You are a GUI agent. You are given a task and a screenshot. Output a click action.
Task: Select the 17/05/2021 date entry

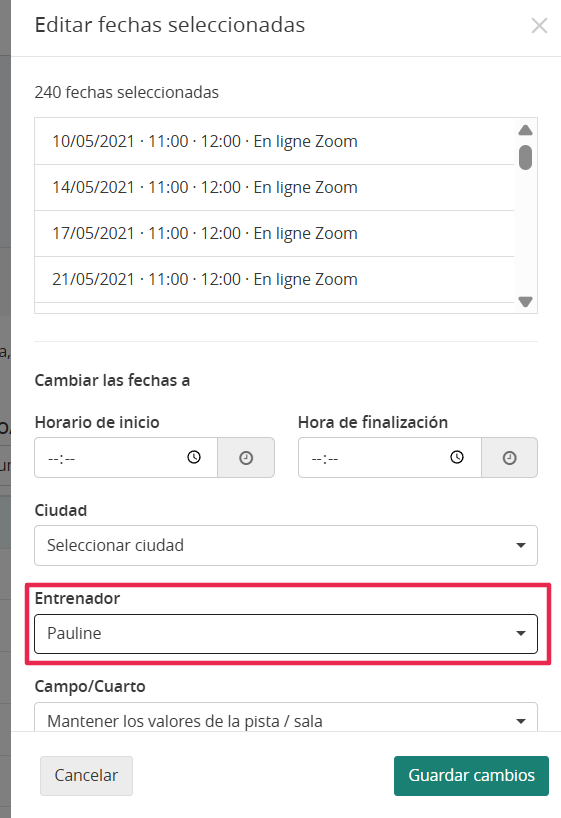pos(274,233)
